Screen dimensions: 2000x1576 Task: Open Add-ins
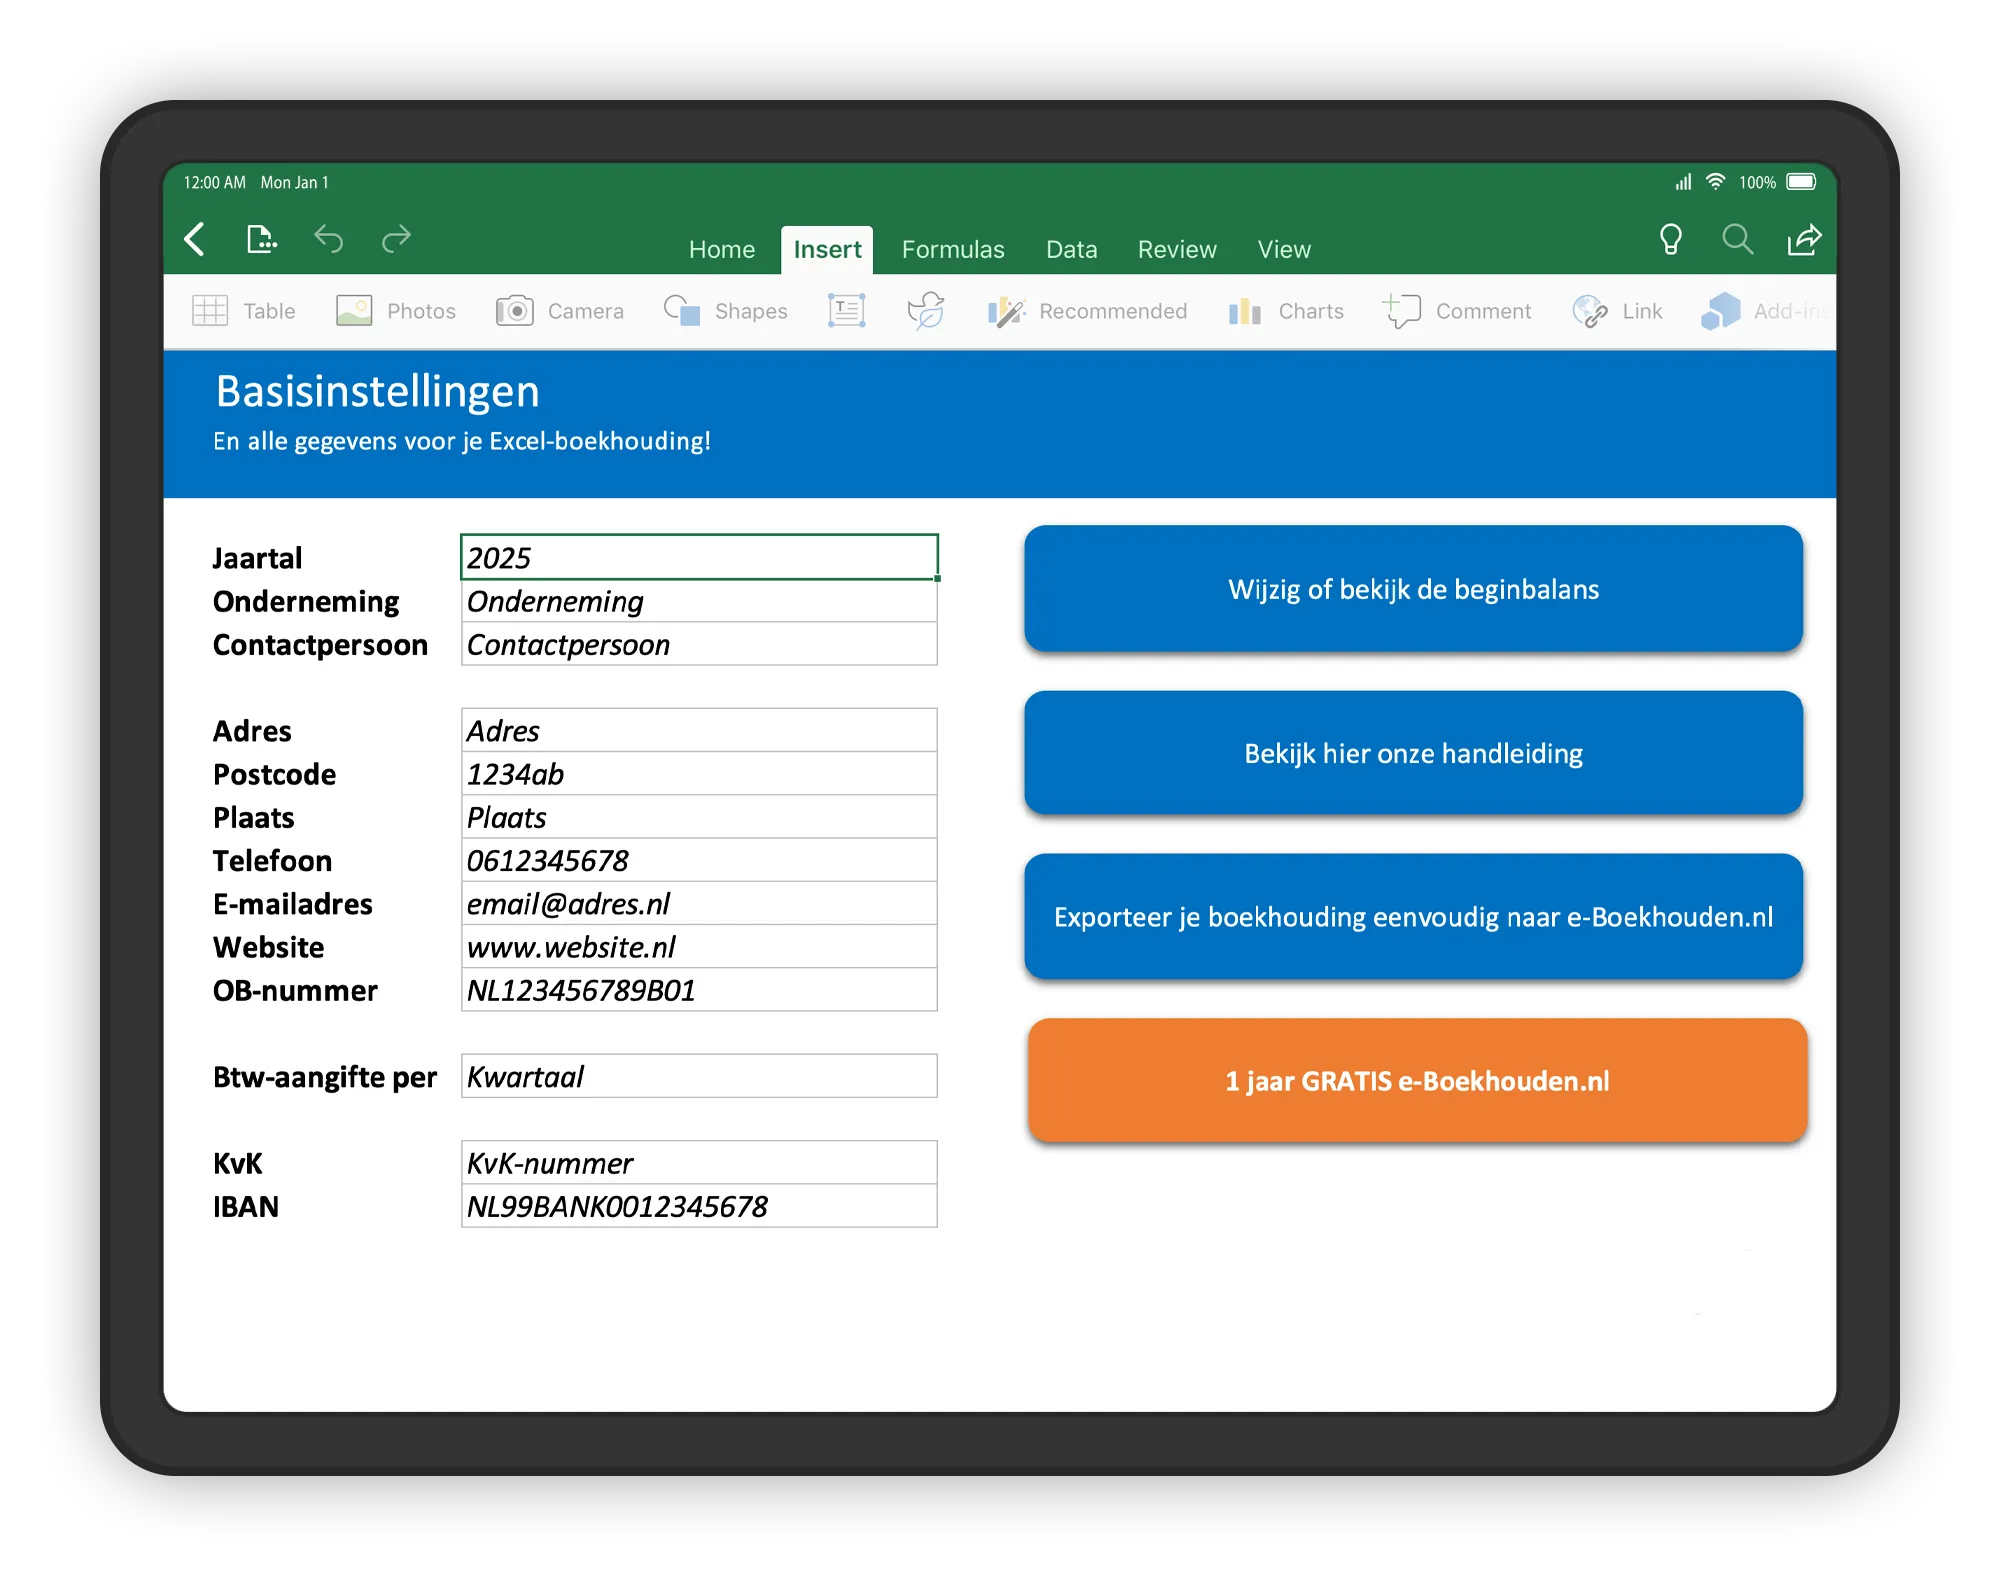pyautogui.click(x=1766, y=311)
